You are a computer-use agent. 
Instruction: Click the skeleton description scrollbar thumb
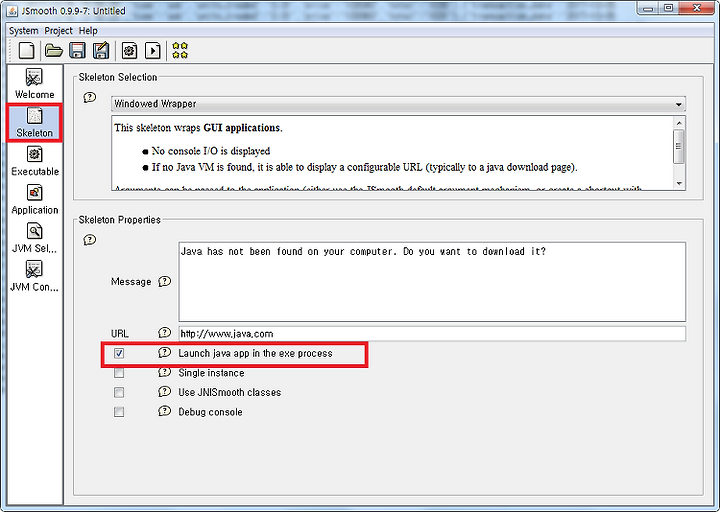click(679, 146)
